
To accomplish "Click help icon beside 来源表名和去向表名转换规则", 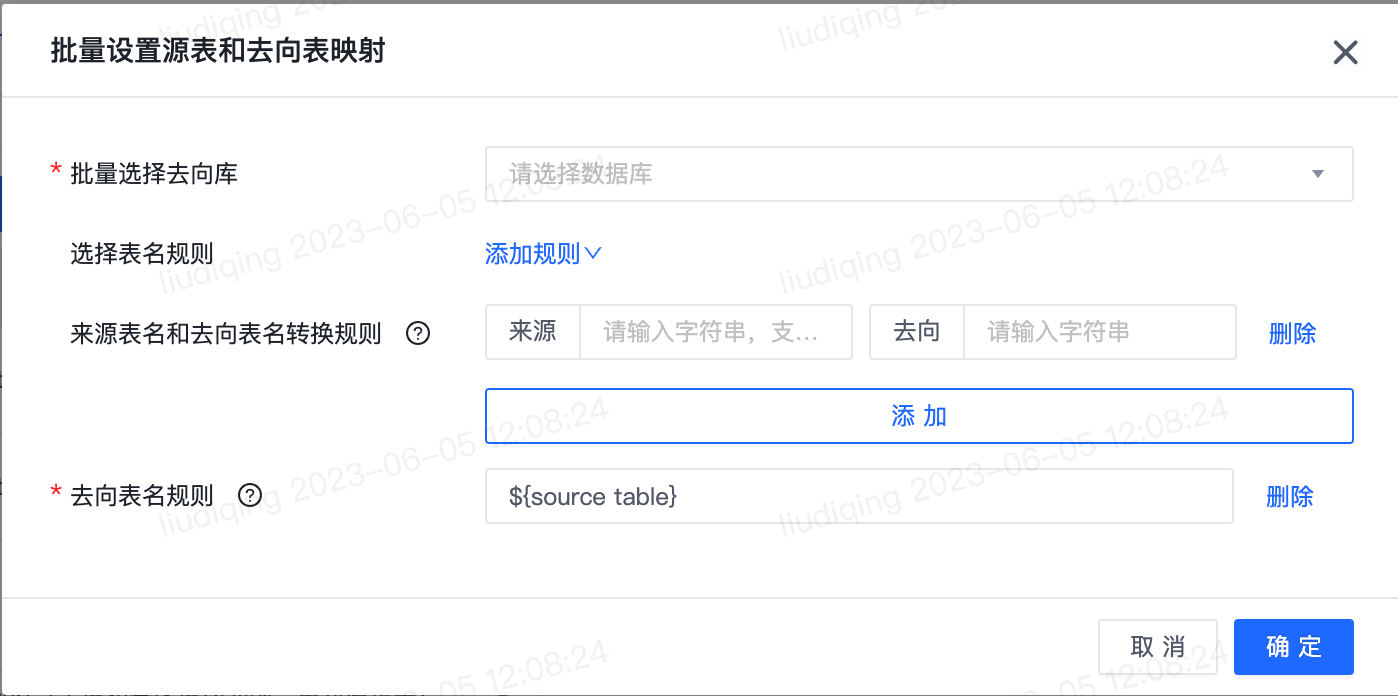I will tap(418, 333).
